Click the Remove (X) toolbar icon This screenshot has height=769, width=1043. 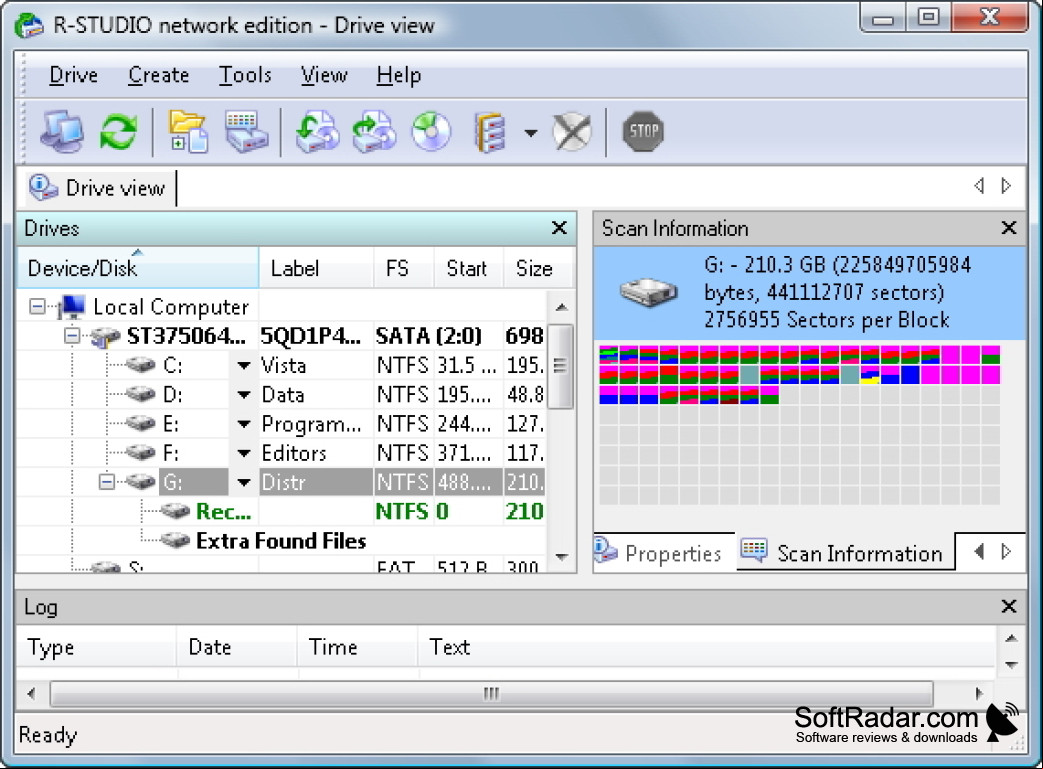click(572, 131)
